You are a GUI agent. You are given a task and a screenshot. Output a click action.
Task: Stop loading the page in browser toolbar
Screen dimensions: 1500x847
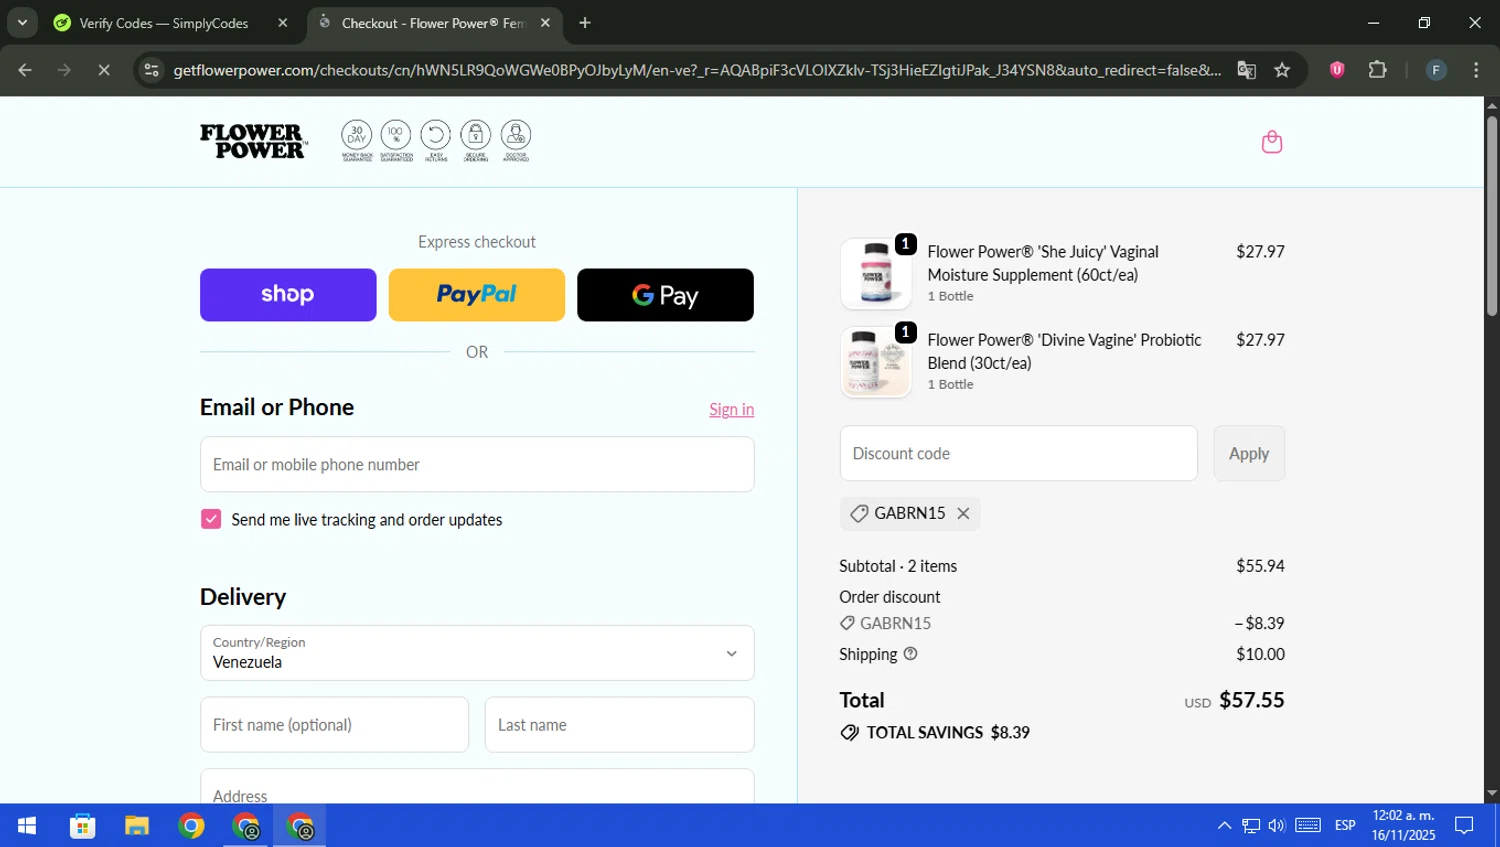click(104, 70)
